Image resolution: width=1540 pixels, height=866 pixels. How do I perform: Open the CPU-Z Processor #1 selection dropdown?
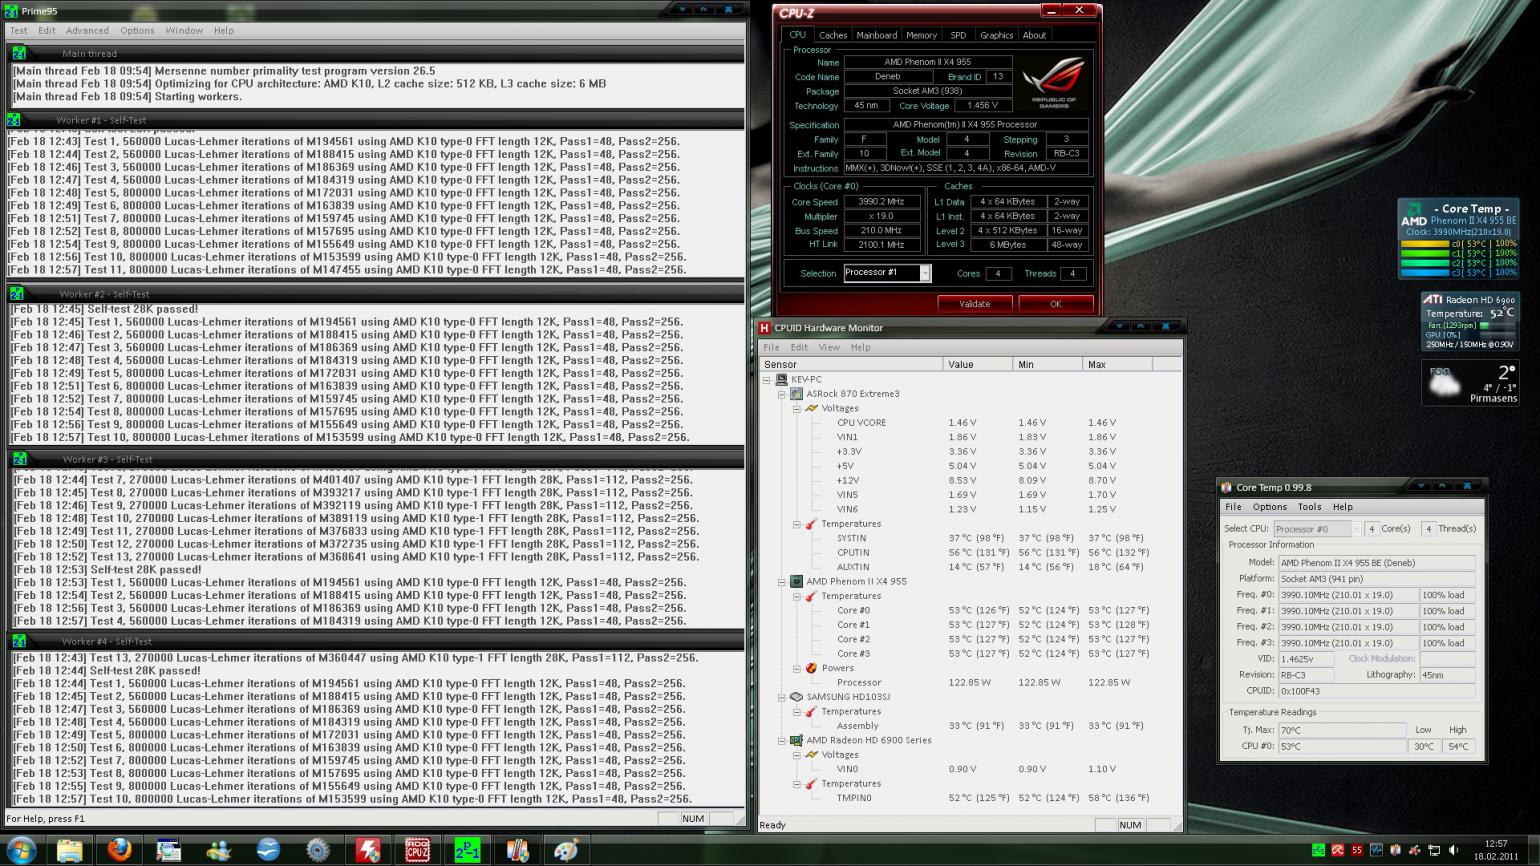point(925,273)
